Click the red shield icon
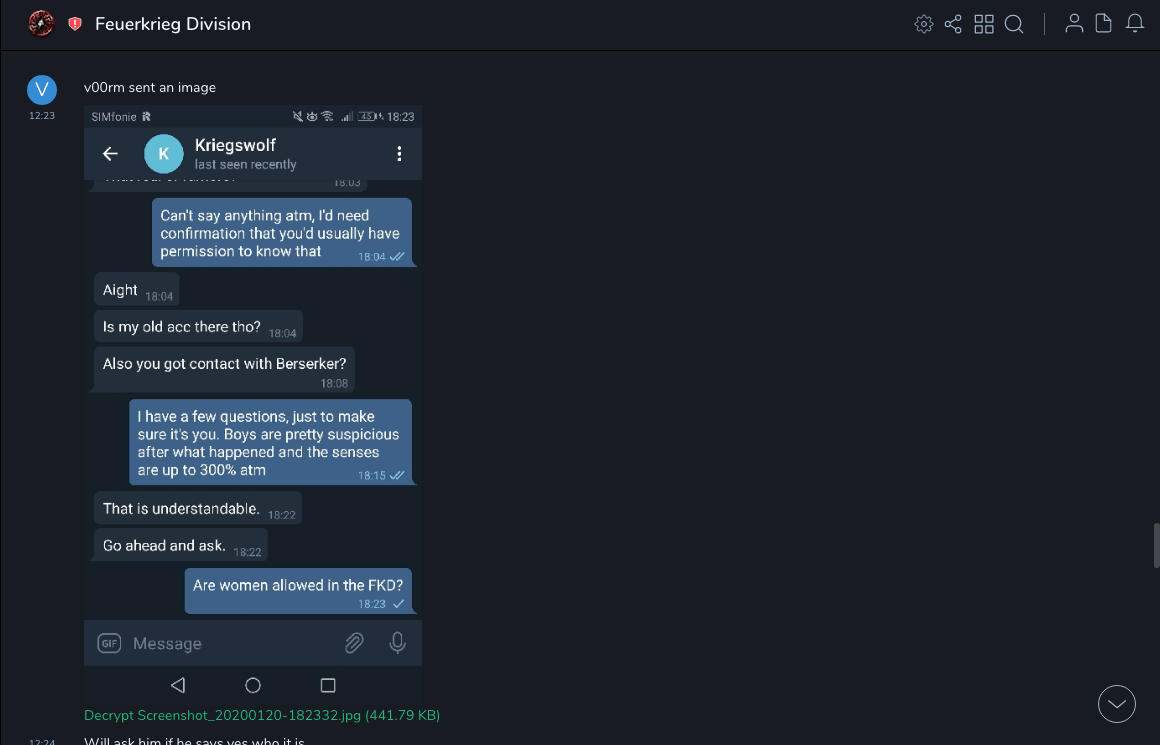1160x745 pixels. point(75,24)
